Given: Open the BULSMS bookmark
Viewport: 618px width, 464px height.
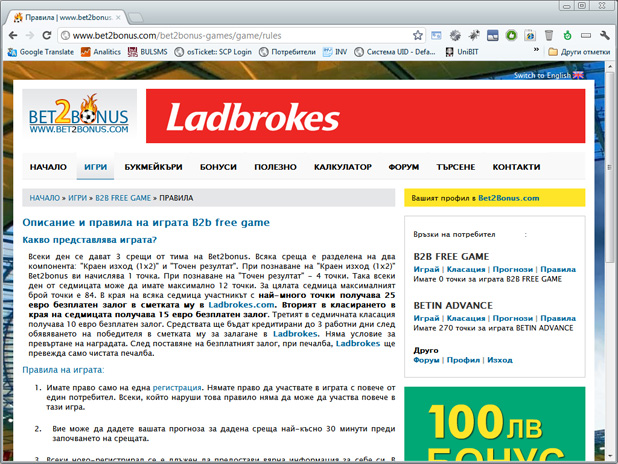Looking at the screenshot, I should tap(147, 52).
